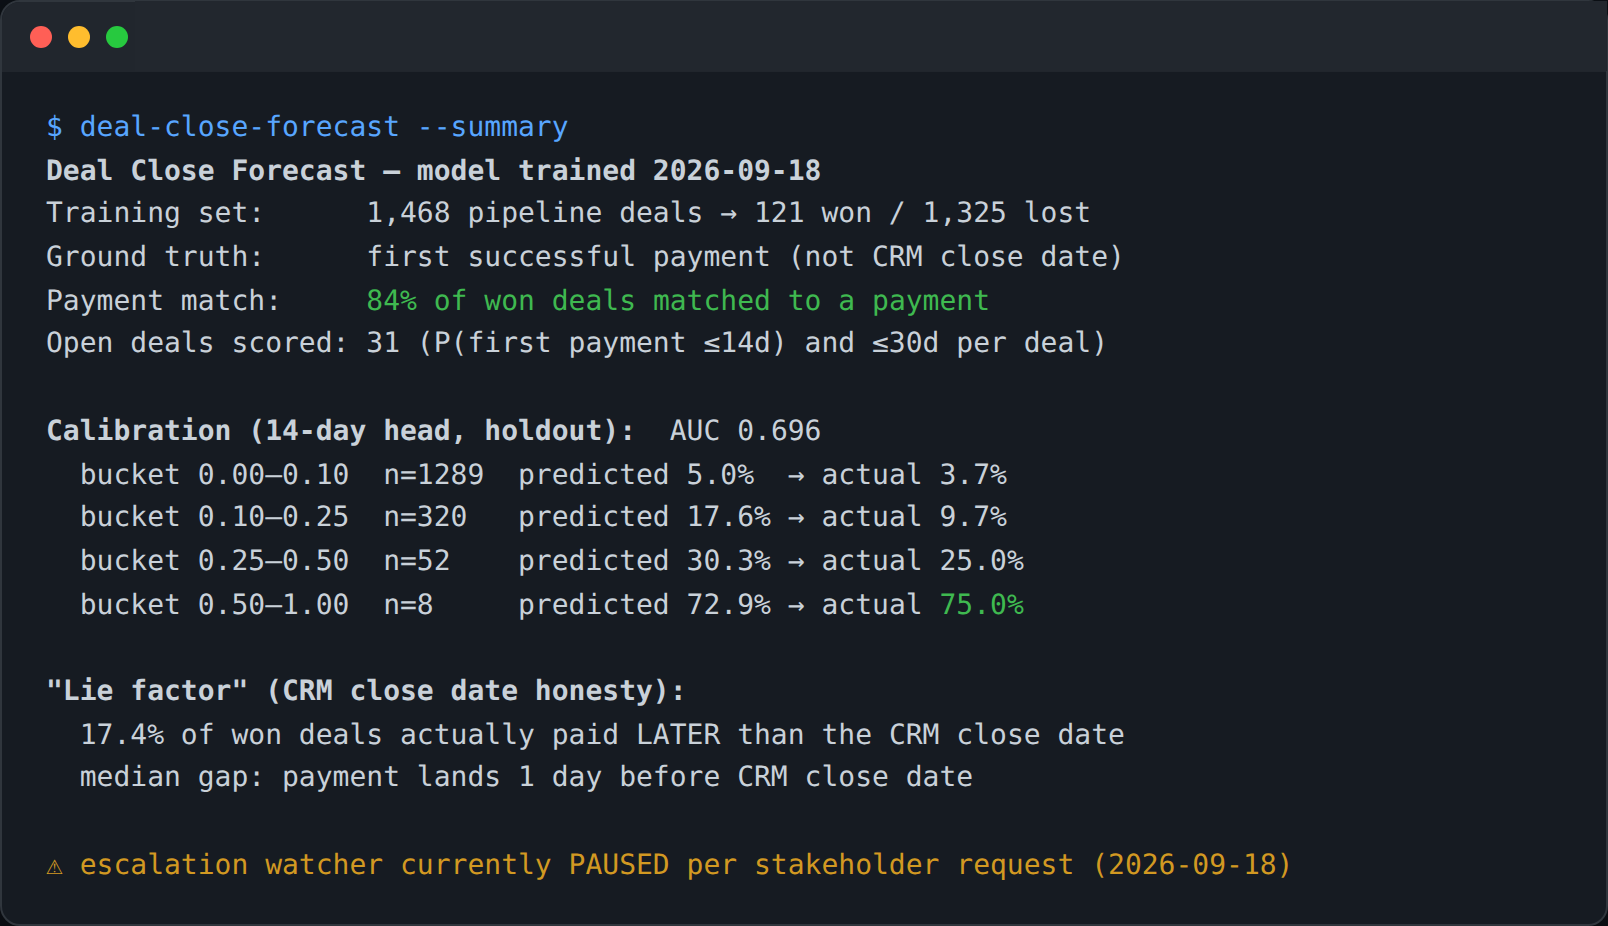
Task: Click the 'actual 3.7%' value
Action: [914, 475]
